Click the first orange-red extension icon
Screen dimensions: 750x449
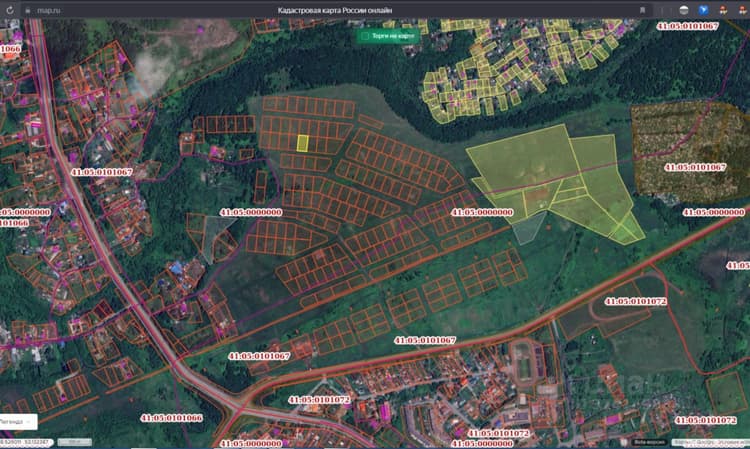(x=724, y=10)
